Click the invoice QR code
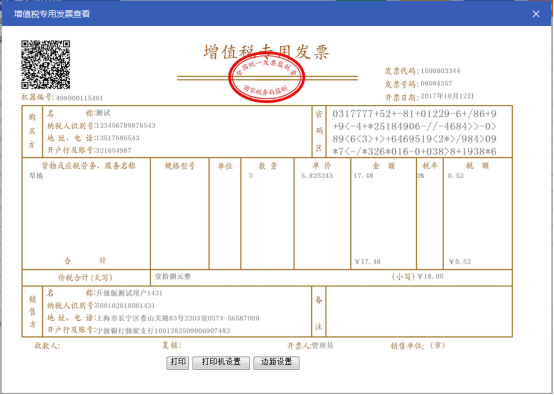Screen dimensions: 554x395 coord(45,64)
